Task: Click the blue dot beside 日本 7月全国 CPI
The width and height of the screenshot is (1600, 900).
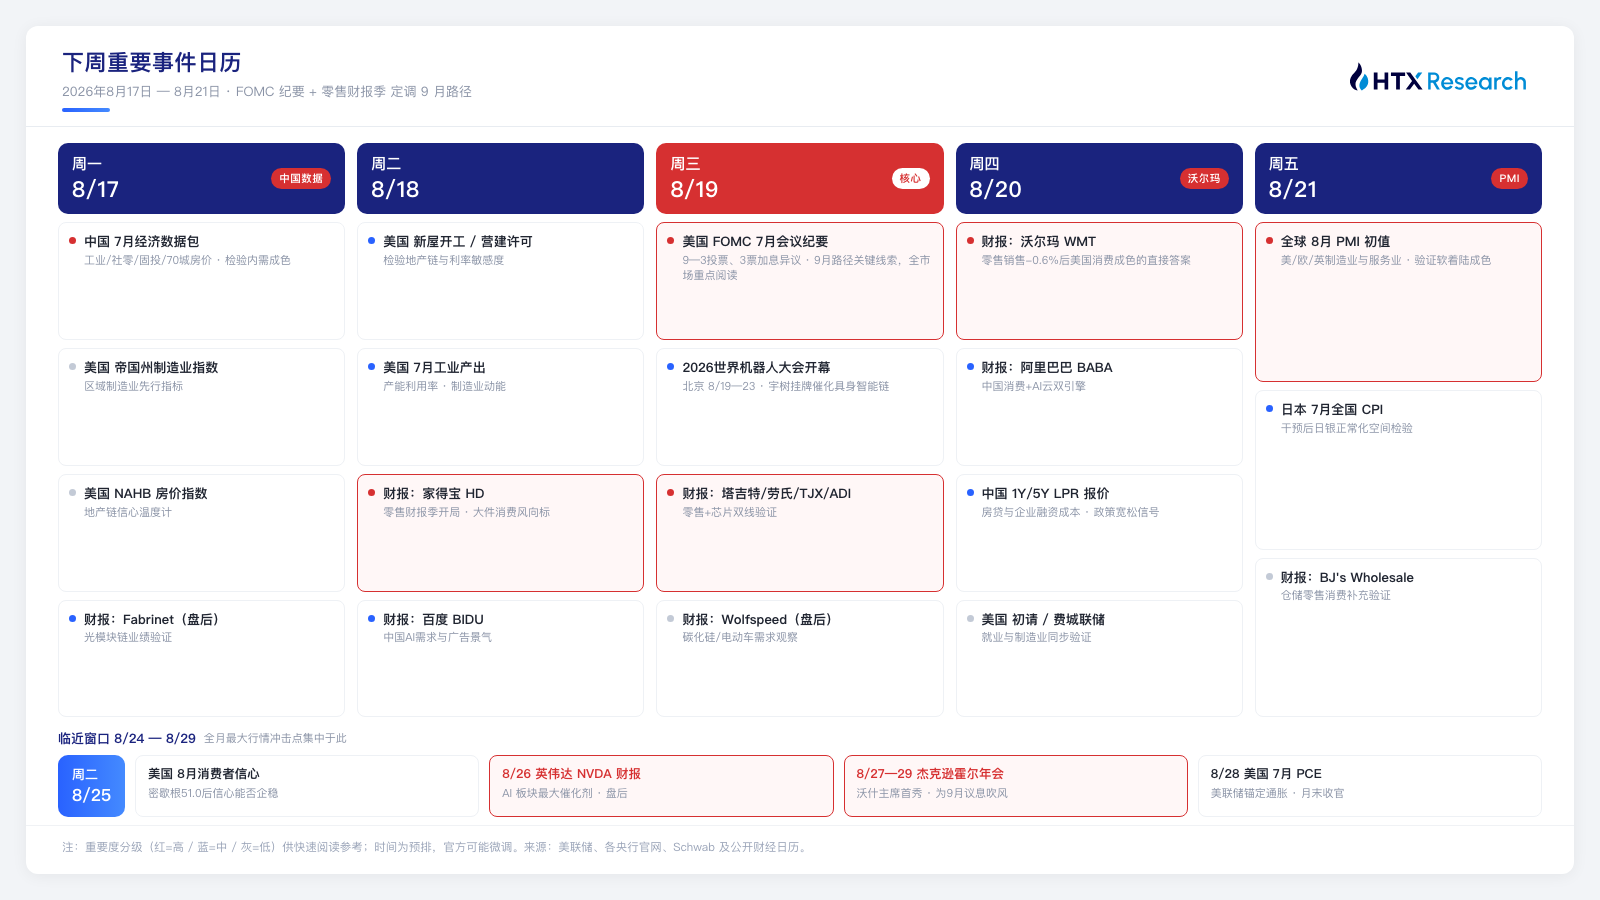Action: tap(1269, 409)
